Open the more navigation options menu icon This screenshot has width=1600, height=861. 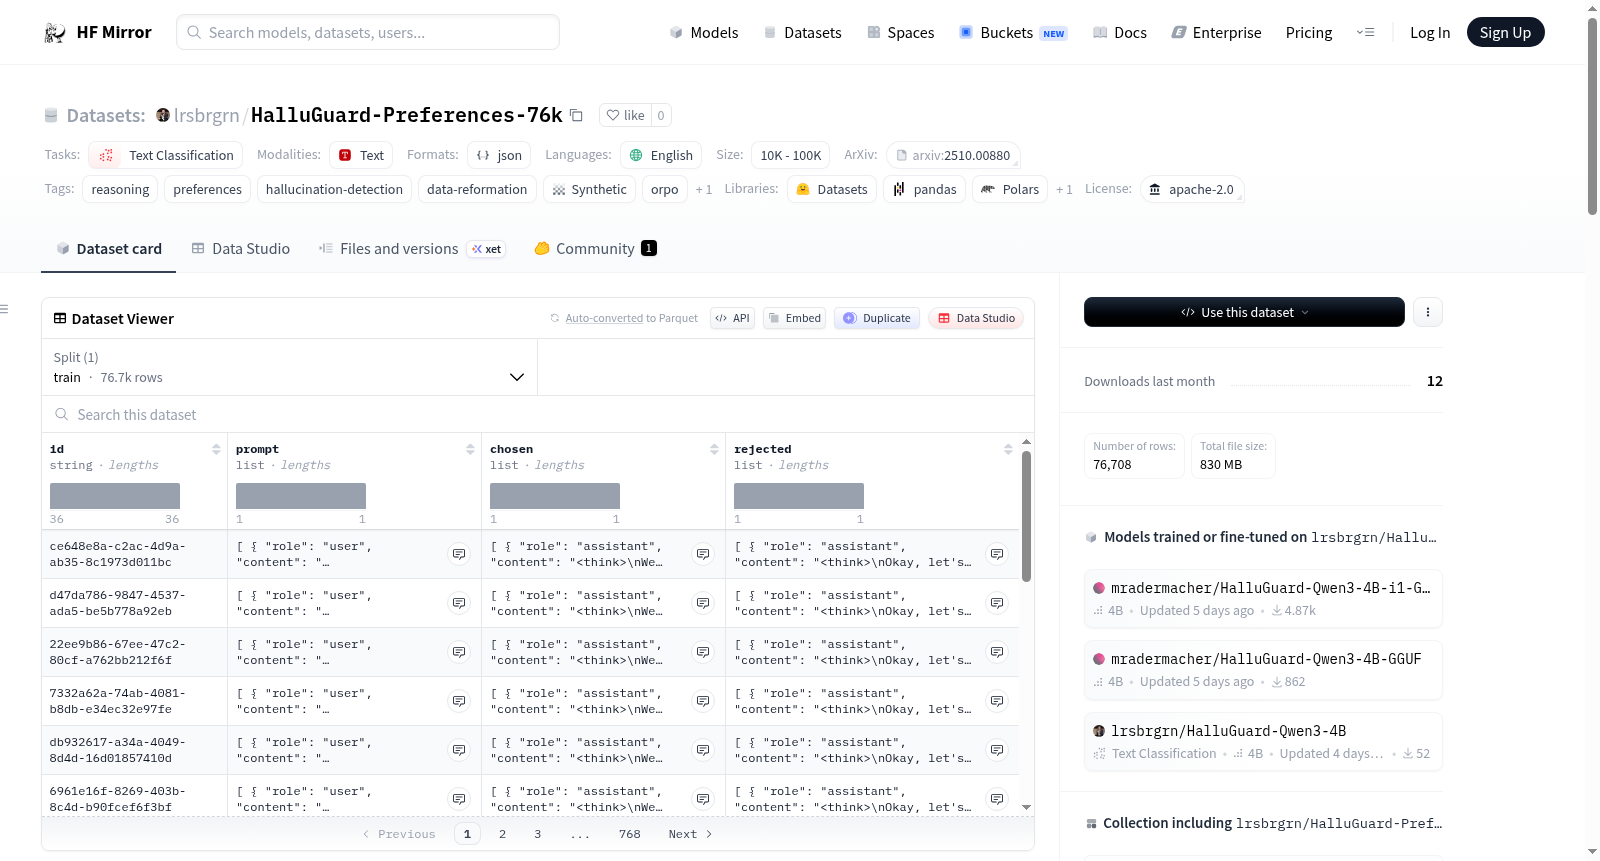pos(1365,33)
